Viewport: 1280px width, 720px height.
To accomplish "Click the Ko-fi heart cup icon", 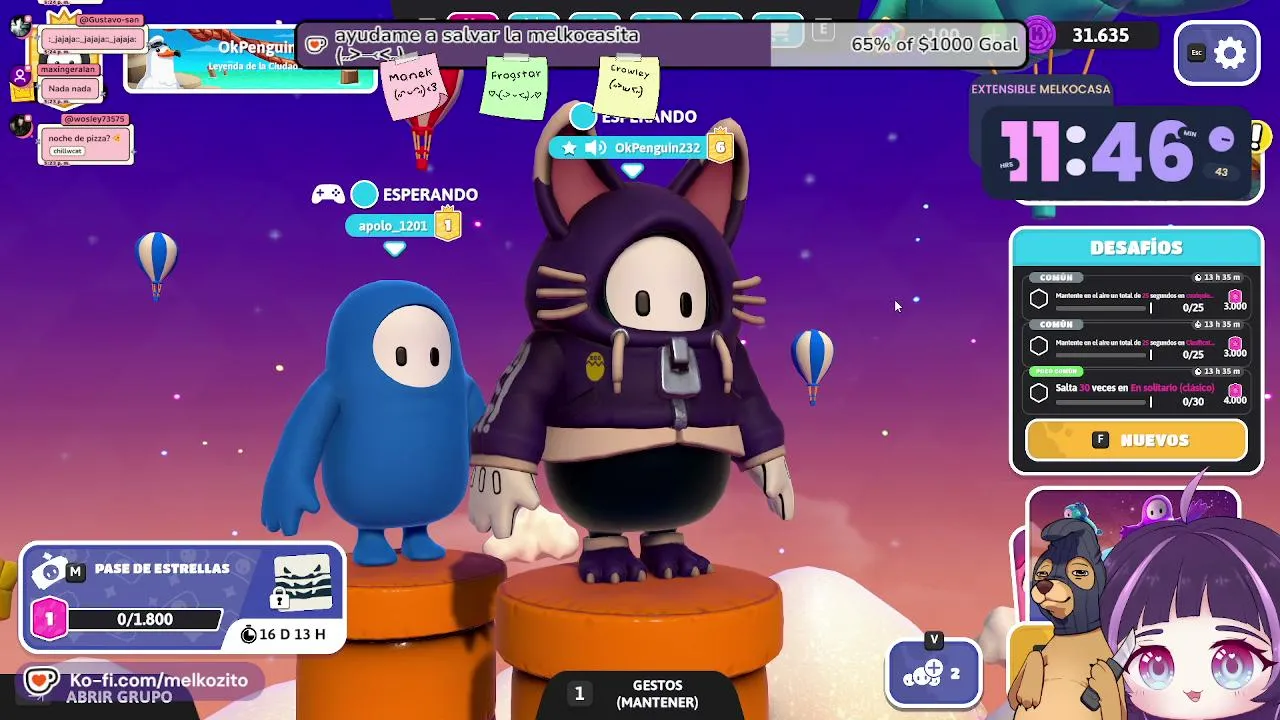I will click(x=41, y=681).
